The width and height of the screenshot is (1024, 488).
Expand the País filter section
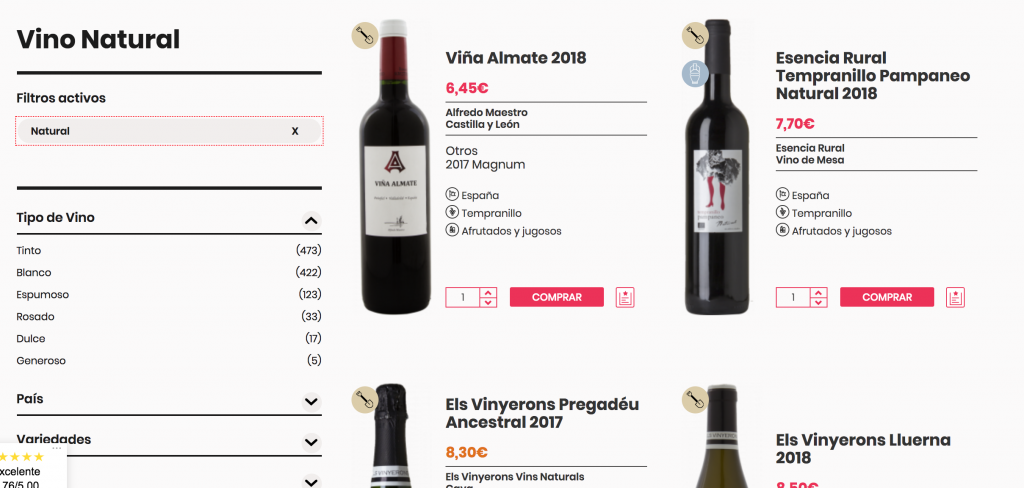pyautogui.click(x=312, y=402)
